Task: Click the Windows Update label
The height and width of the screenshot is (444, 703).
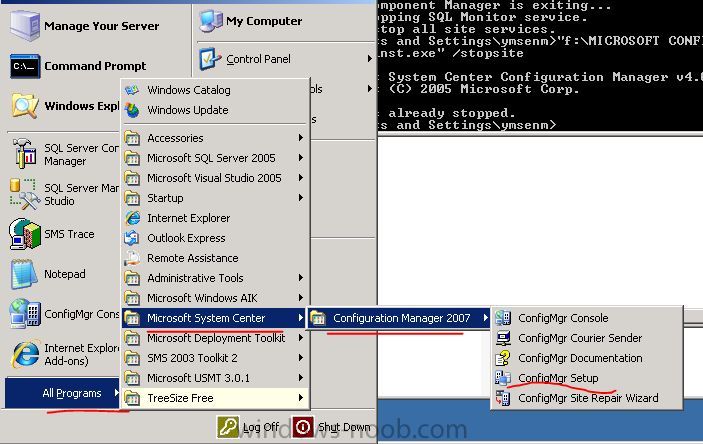Action: click(188, 110)
